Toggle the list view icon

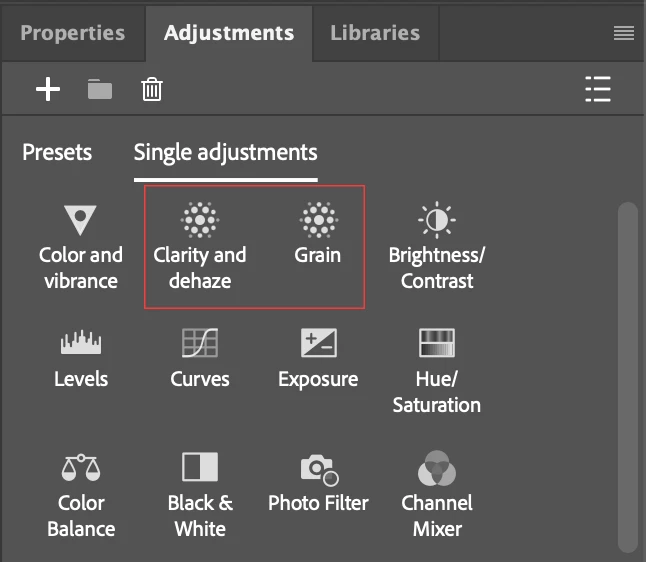tap(598, 89)
